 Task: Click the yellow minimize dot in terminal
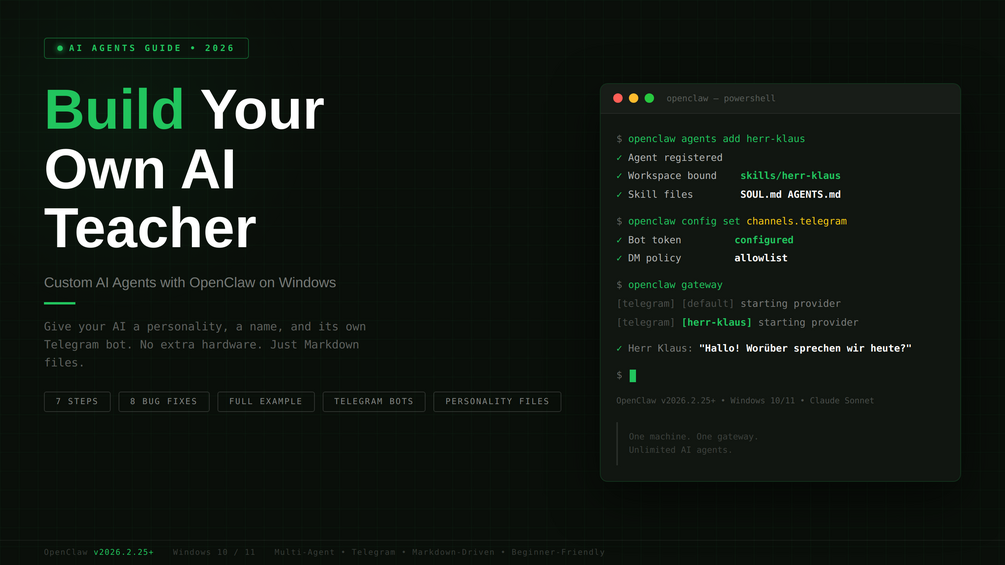point(633,98)
